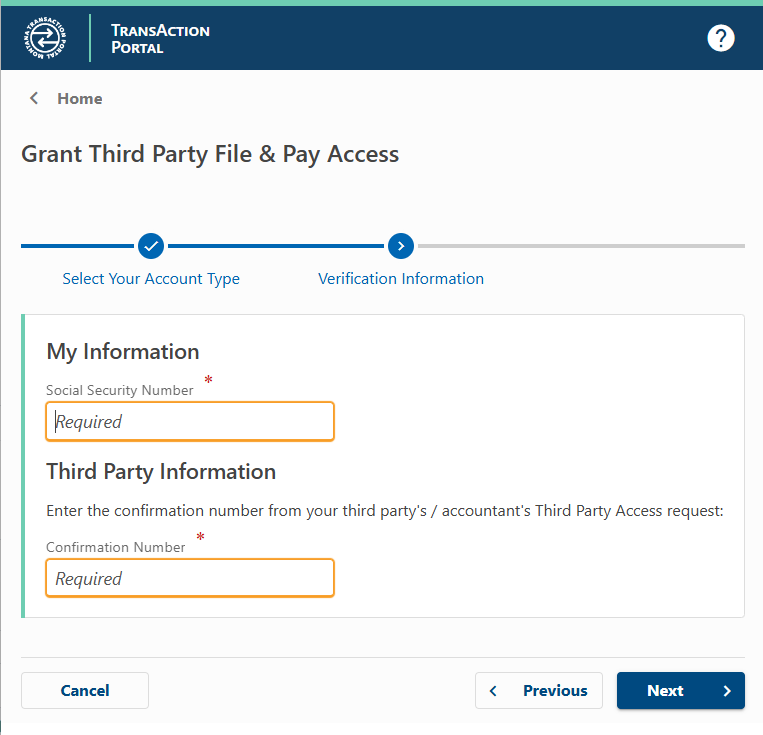
Task: Click the right chevron on Next button
Action: (727, 691)
